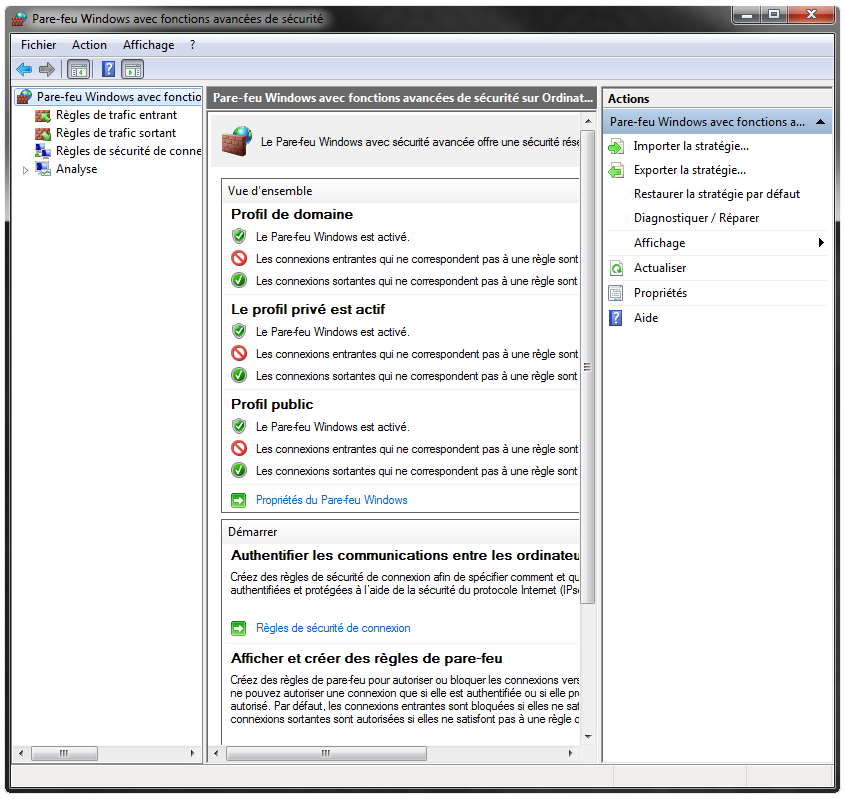Viewport: 845px width, 799px height.
Task: Click Exporter la stratégie action
Action: coord(690,170)
